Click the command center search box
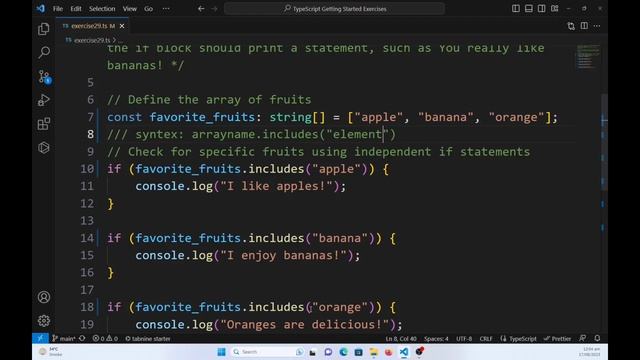640x360 pixels. (334, 9)
